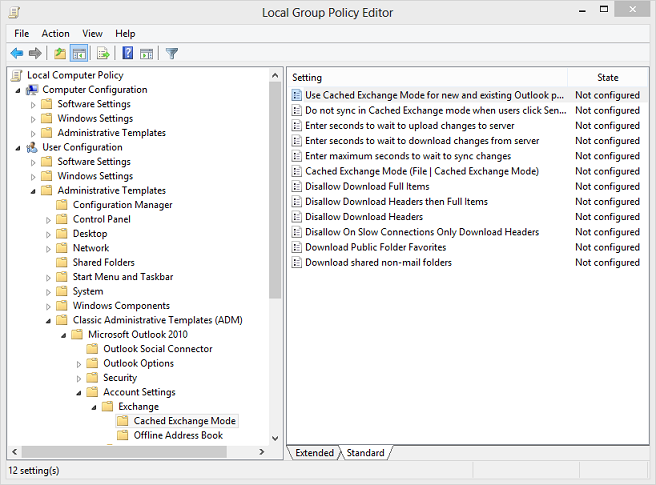The height and width of the screenshot is (485, 656).
Task: Collapse the Account Settings node
Action: click(79, 393)
